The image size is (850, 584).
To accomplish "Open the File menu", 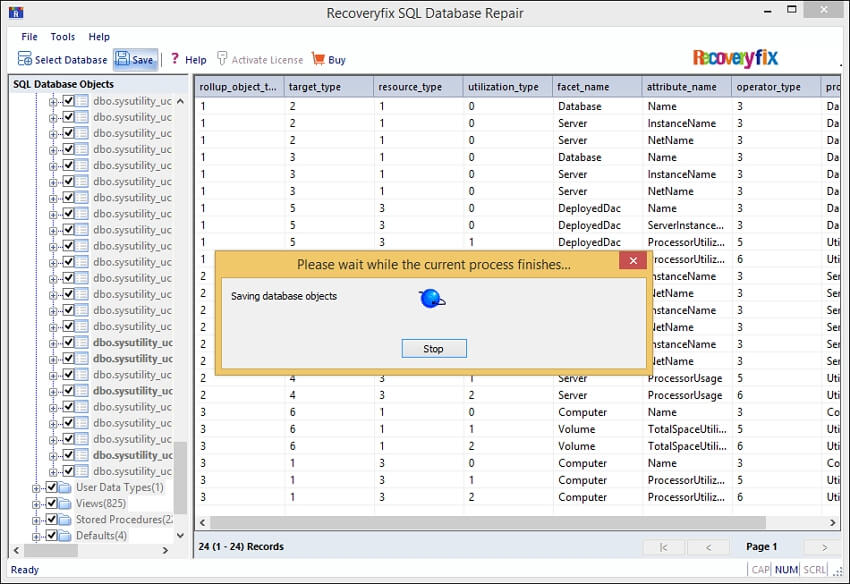I will tap(29, 36).
